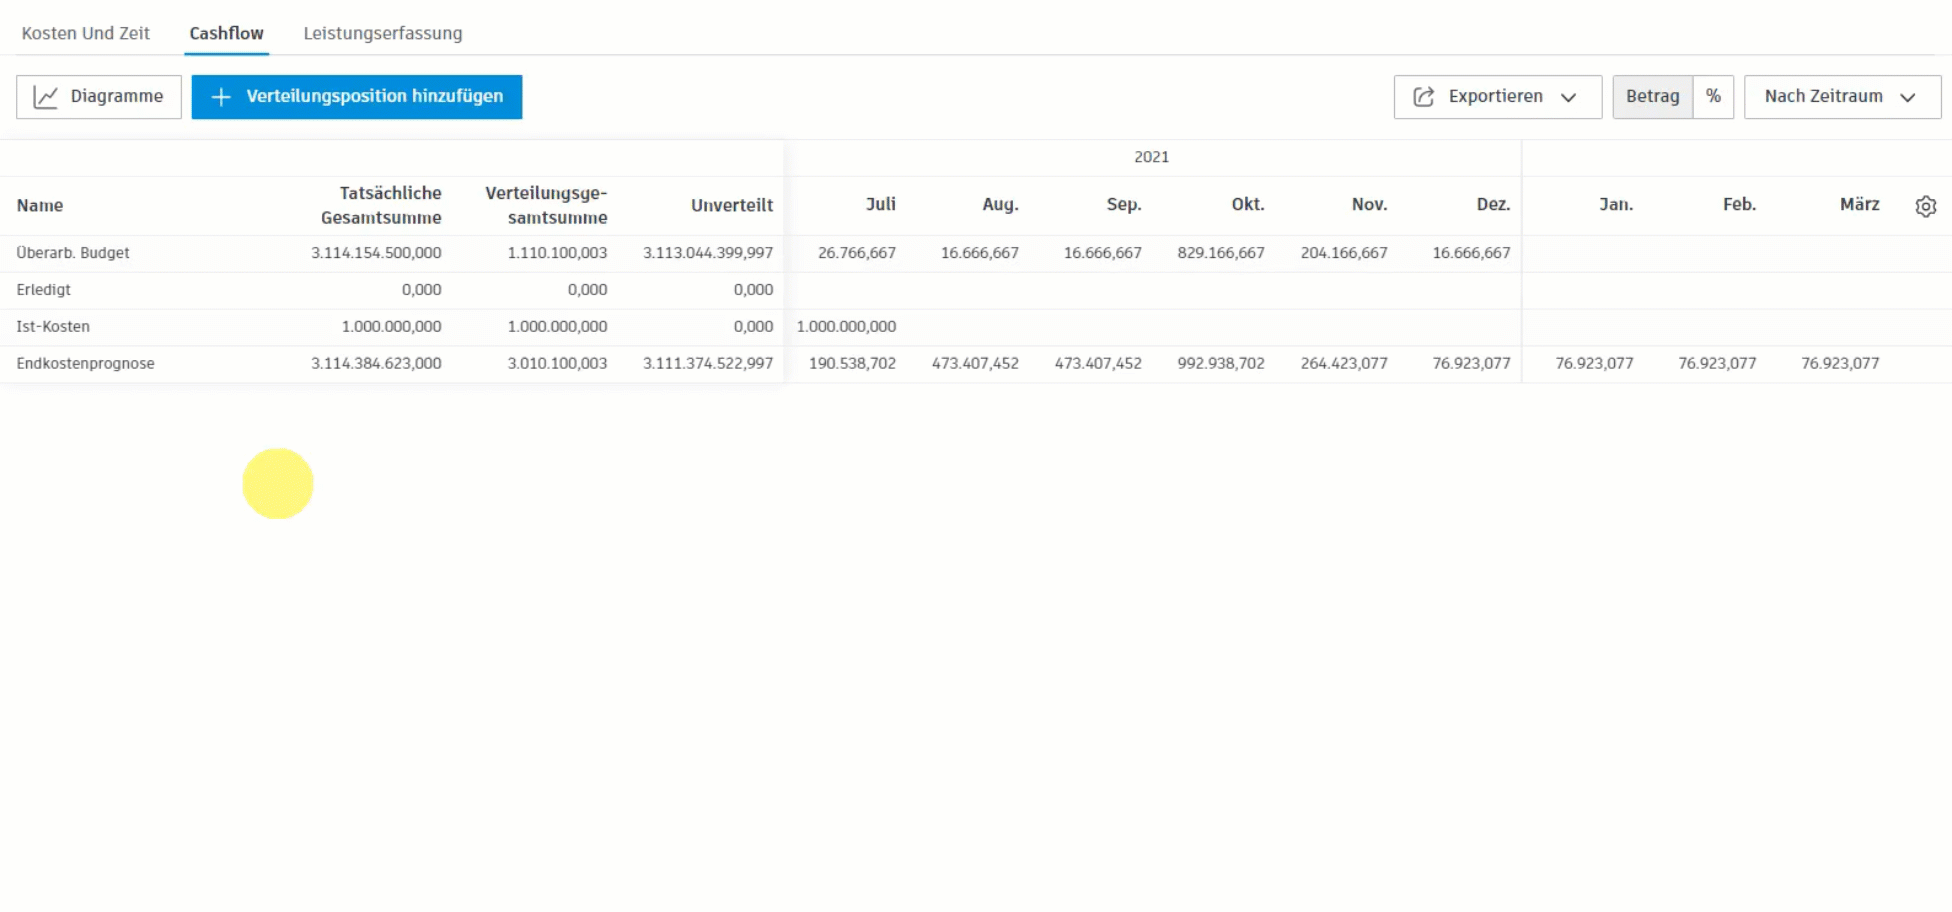The height and width of the screenshot is (912, 1952).
Task: Click the chart icon in Diagramme button
Action: (x=46, y=96)
